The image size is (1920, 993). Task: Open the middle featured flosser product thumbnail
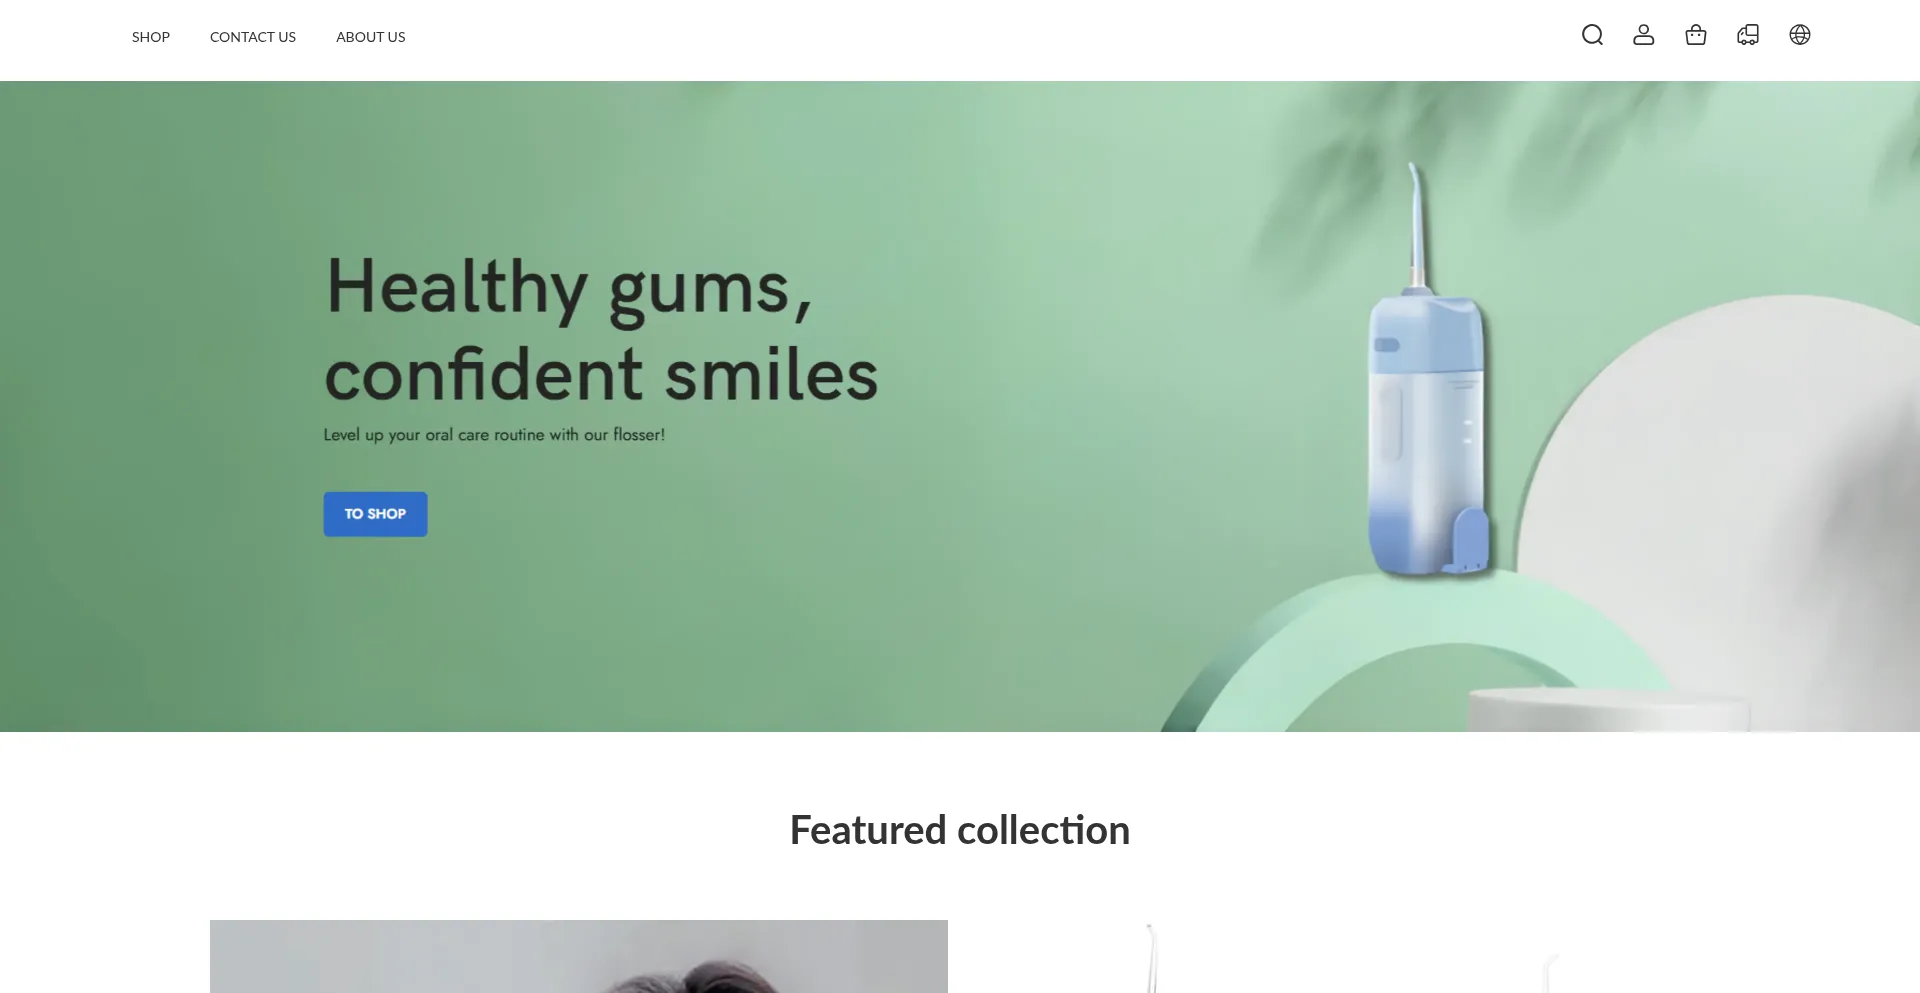1152,958
